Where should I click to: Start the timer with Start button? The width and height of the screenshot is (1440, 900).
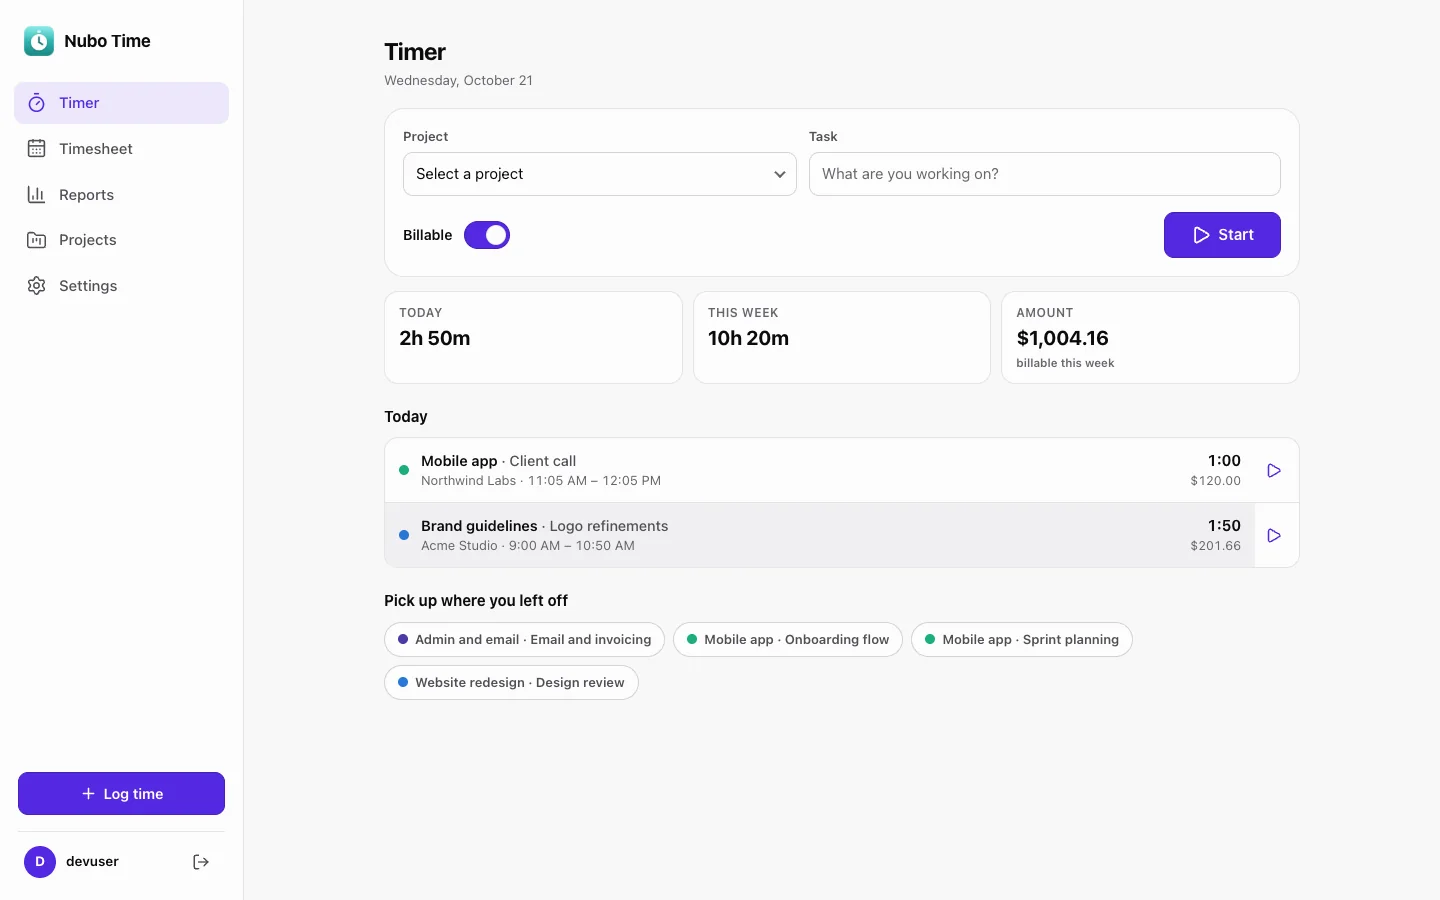(x=1222, y=235)
